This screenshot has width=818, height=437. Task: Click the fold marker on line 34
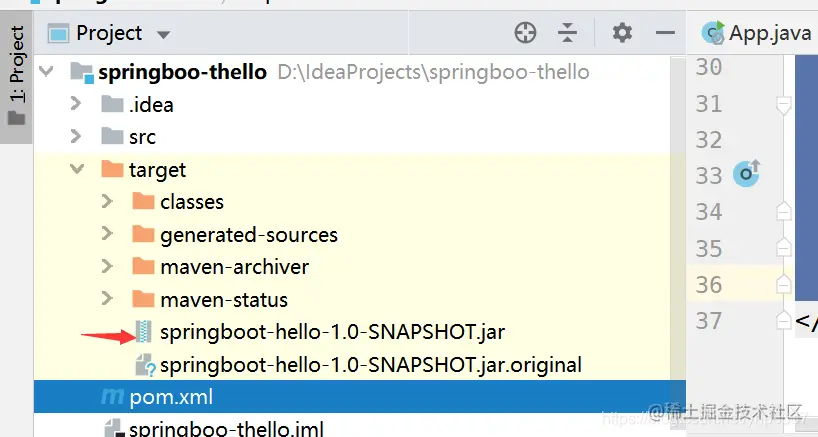[x=784, y=212]
